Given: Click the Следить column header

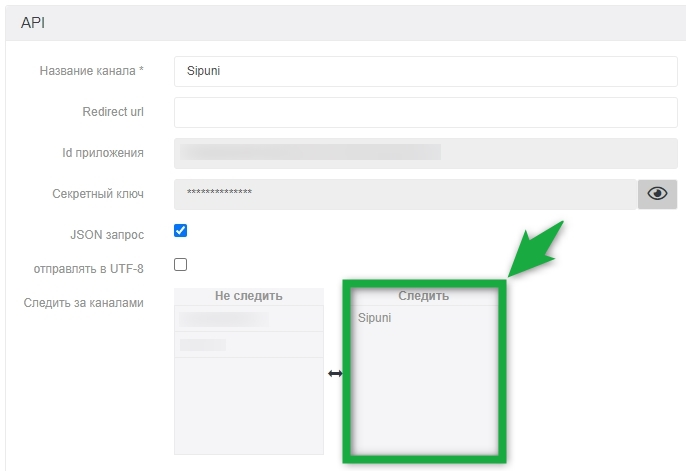Looking at the screenshot, I should [423, 296].
